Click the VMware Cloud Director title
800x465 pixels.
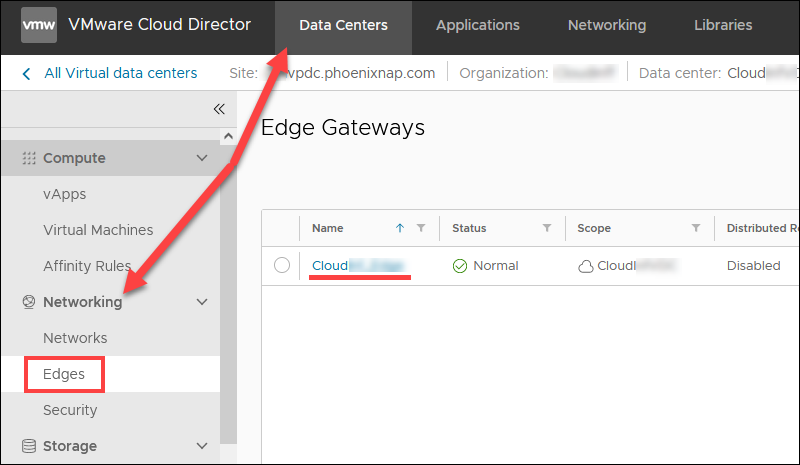(x=159, y=25)
